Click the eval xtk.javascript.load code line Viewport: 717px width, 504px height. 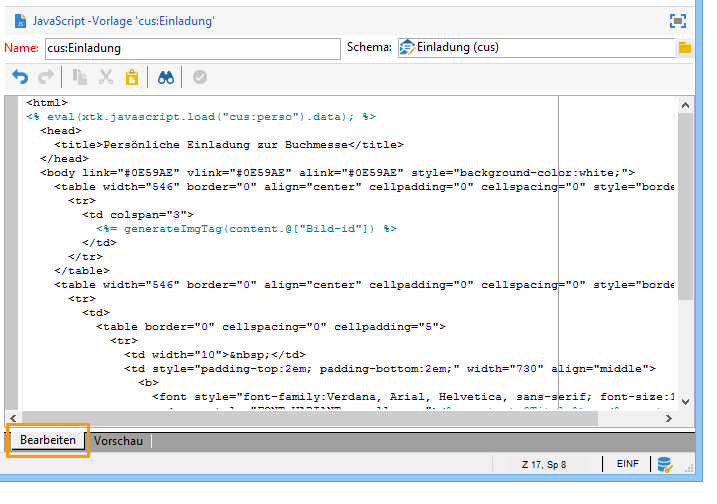click(x=201, y=117)
